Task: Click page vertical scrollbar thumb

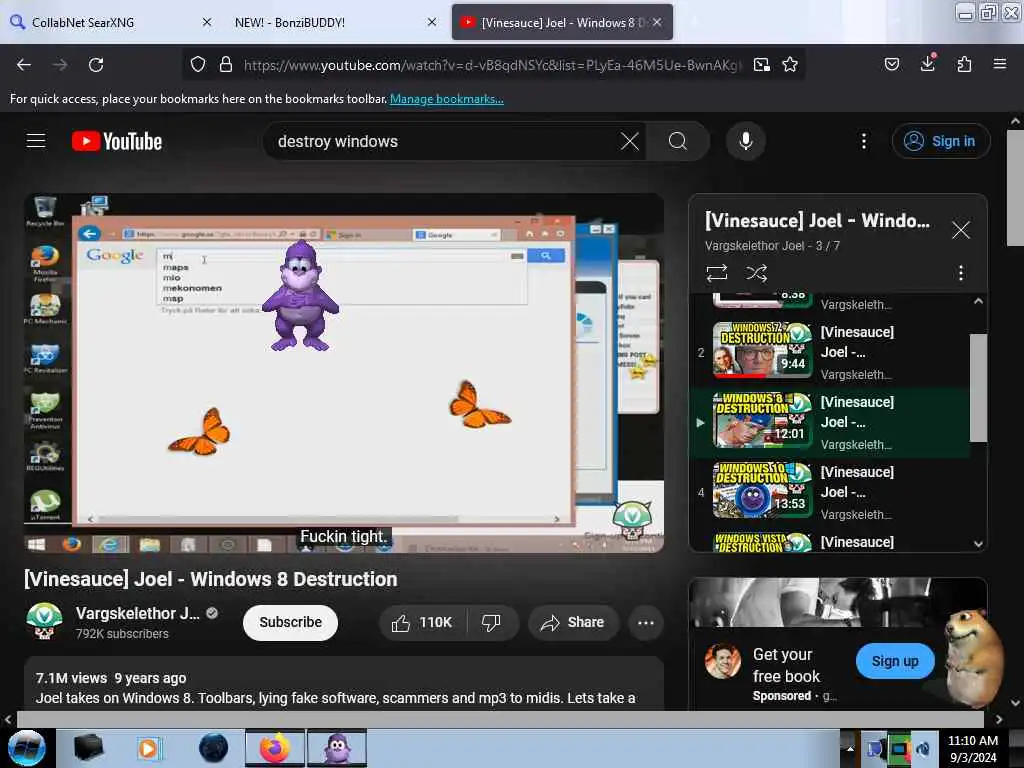Action: [1015, 187]
